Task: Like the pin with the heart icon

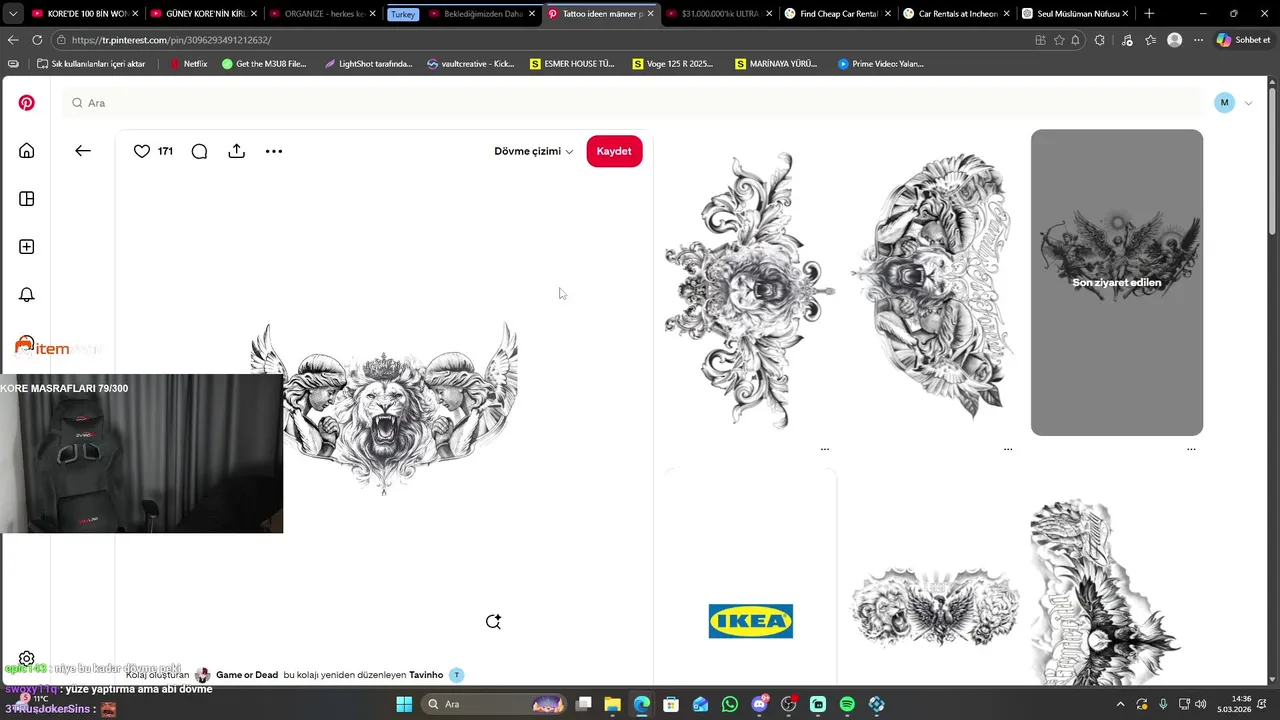Action: coord(142,151)
